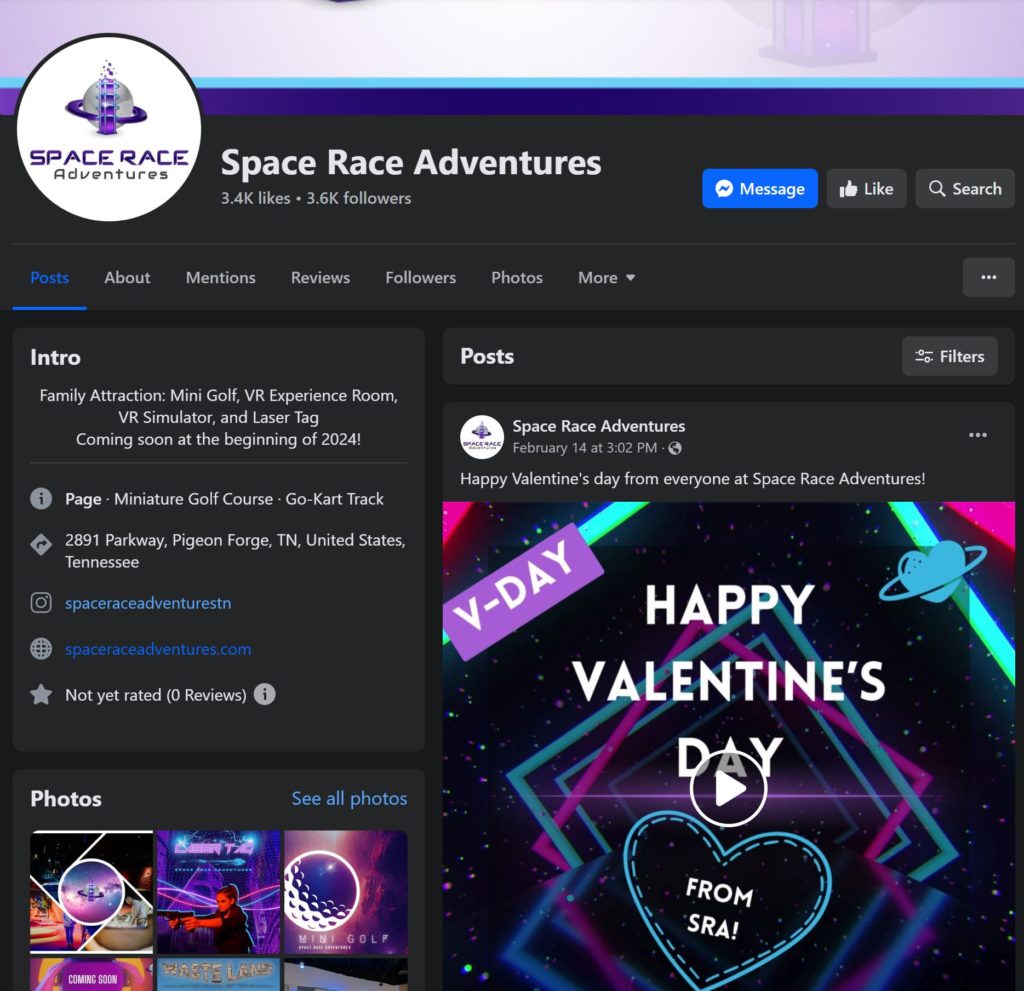This screenshot has height=991, width=1024.
Task: Open the Space Race Adventures profile picture
Action: [109, 127]
